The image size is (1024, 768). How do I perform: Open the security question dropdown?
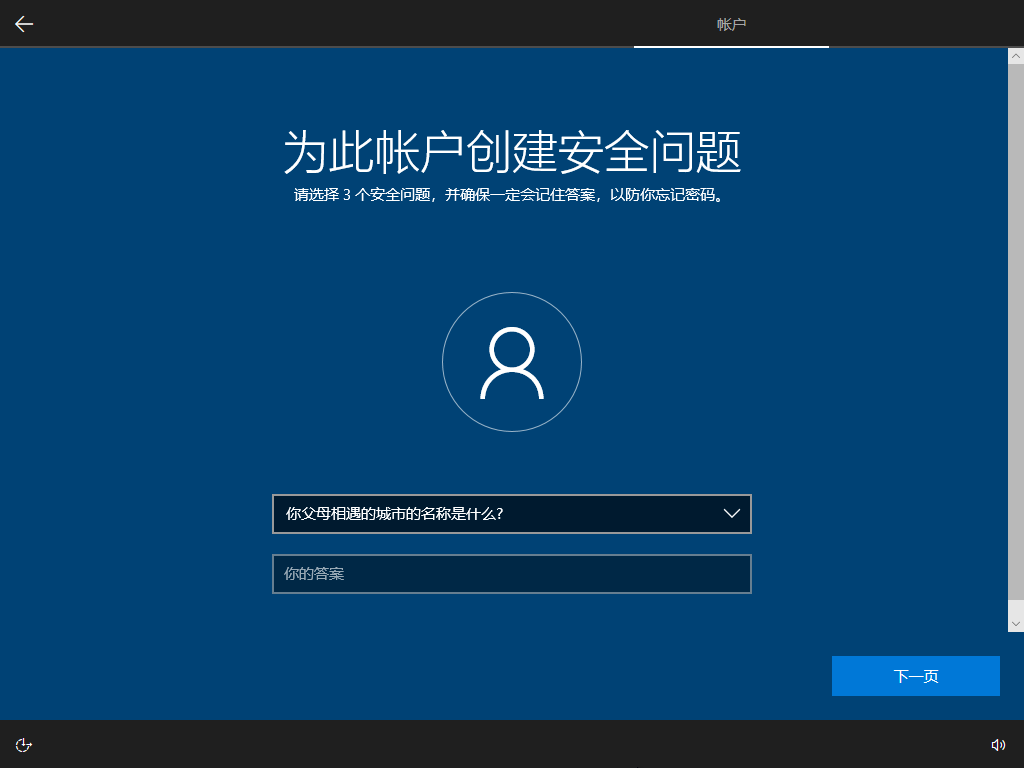tap(511, 514)
